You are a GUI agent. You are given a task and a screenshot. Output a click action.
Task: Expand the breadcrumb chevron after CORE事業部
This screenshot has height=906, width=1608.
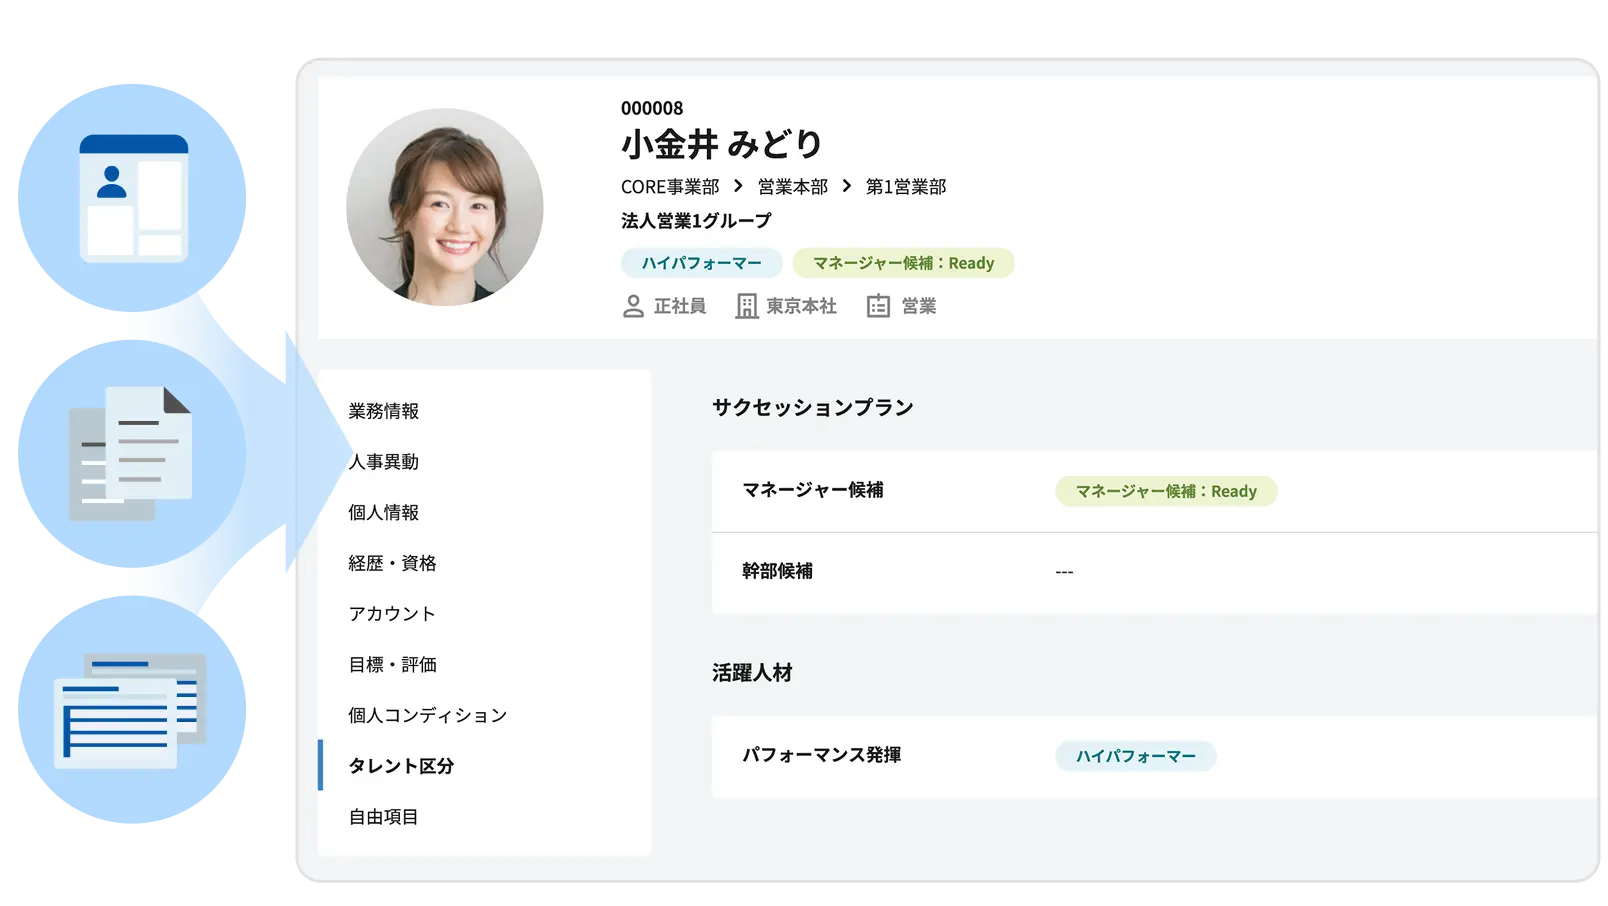(x=737, y=186)
